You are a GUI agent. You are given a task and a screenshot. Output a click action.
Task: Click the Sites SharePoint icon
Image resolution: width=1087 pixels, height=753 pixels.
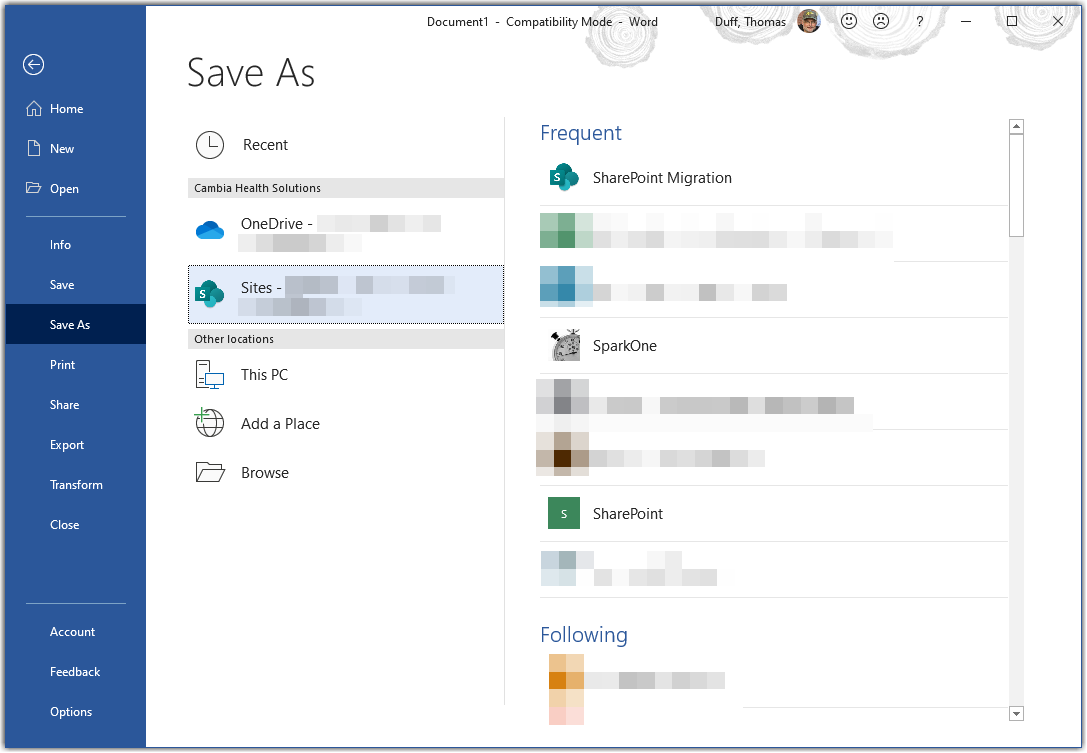pos(209,293)
